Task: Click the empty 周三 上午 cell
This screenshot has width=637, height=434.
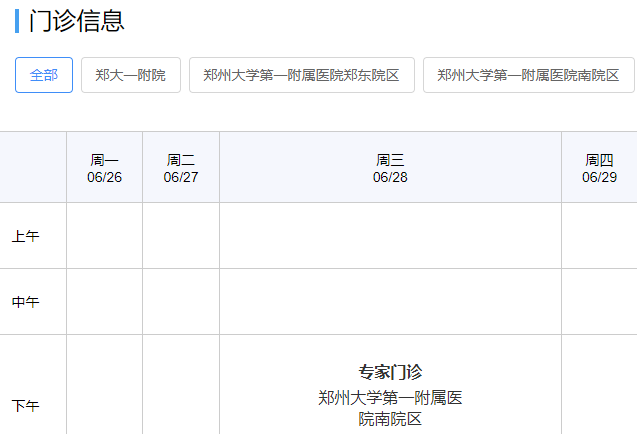Action: tap(390, 236)
